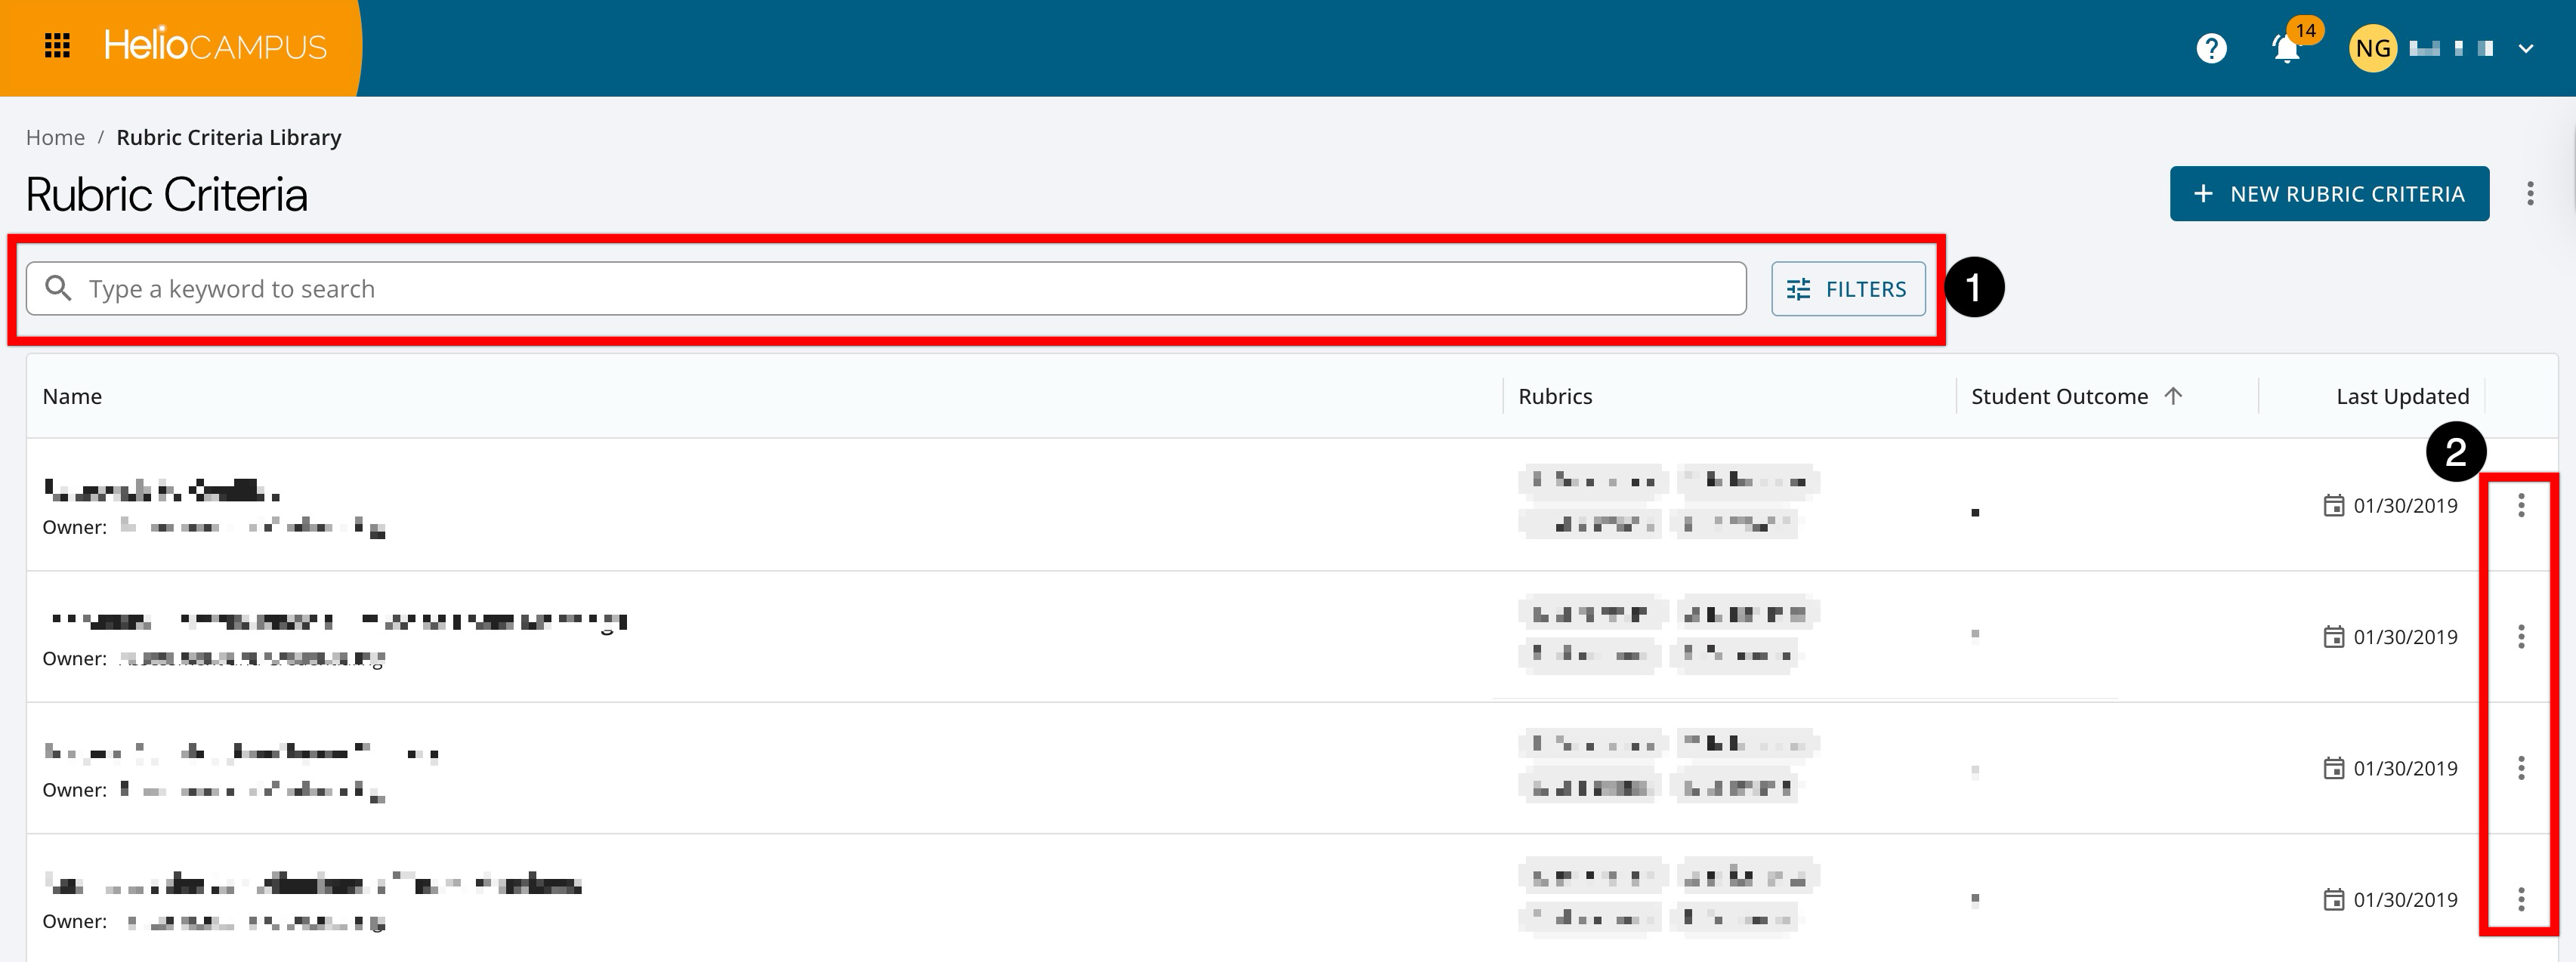
Task: Open the first row's three-dot menu
Action: (x=2521, y=505)
